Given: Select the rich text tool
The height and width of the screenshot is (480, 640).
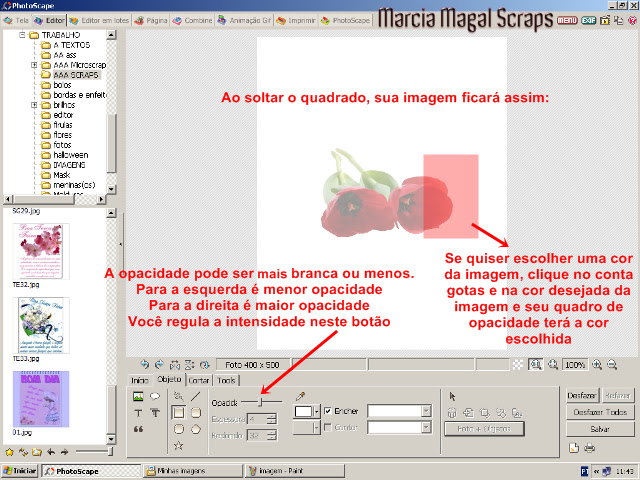Looking at the screenshot, I should [x=155, y=413].
